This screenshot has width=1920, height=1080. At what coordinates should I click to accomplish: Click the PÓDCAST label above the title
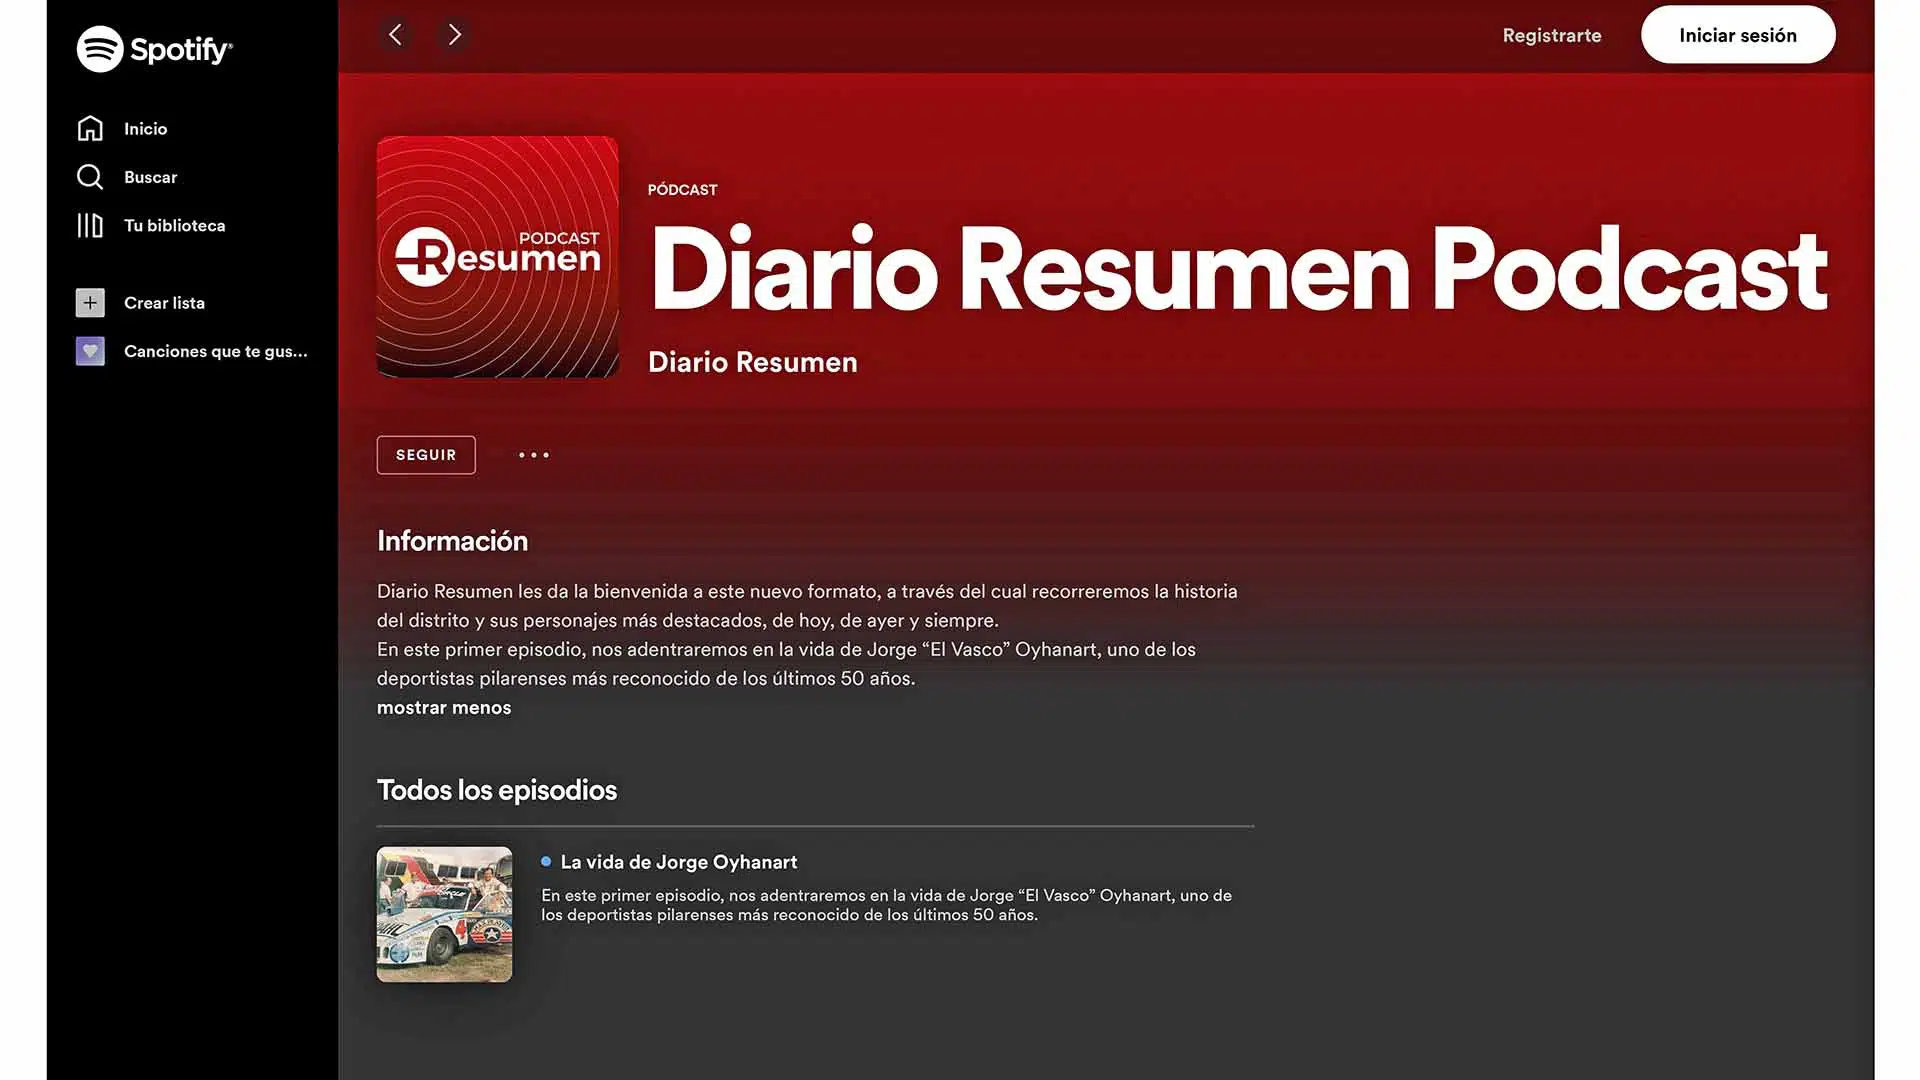(683, 189)
